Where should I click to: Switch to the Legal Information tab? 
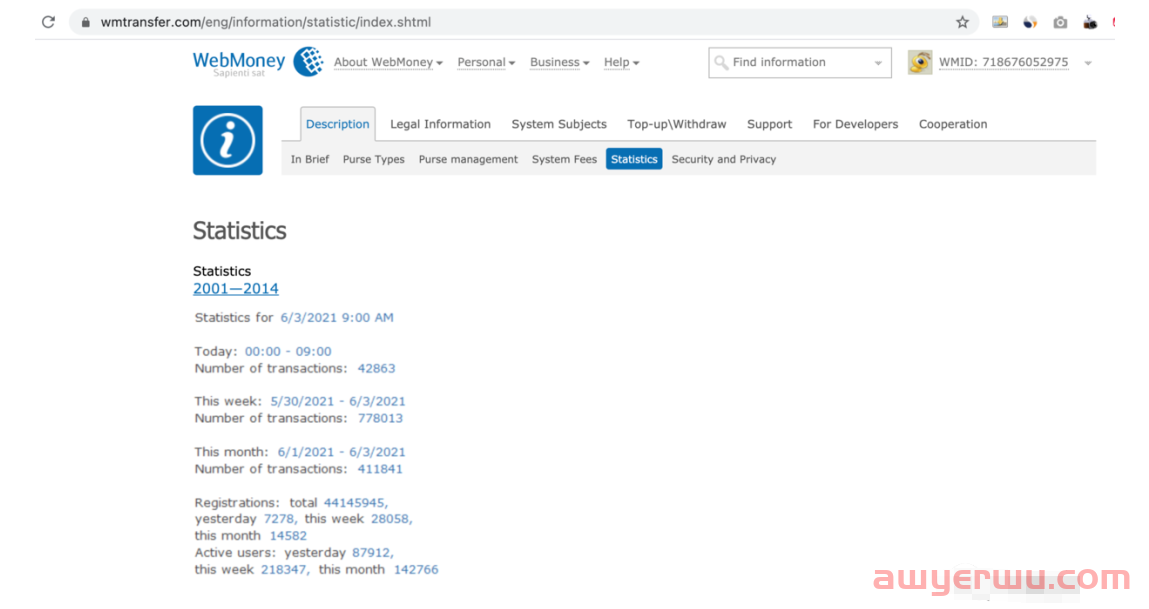pyautogui.click(x=440, y=124)
